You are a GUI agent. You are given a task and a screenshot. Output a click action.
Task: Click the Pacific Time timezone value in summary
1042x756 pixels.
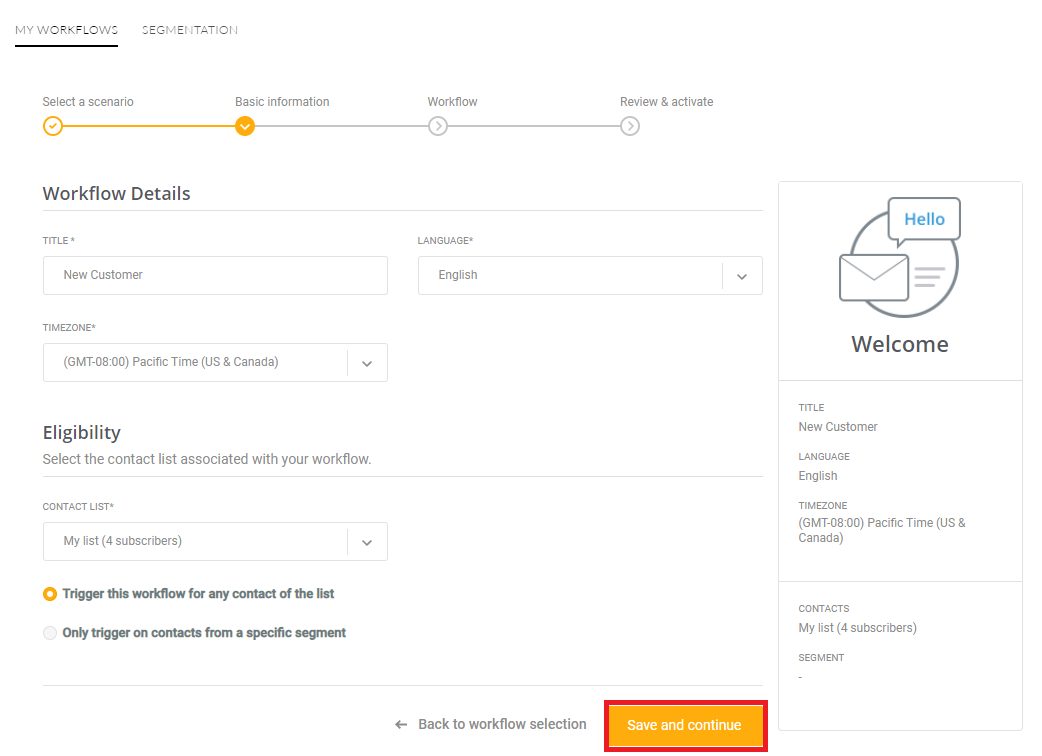point(882,530)
